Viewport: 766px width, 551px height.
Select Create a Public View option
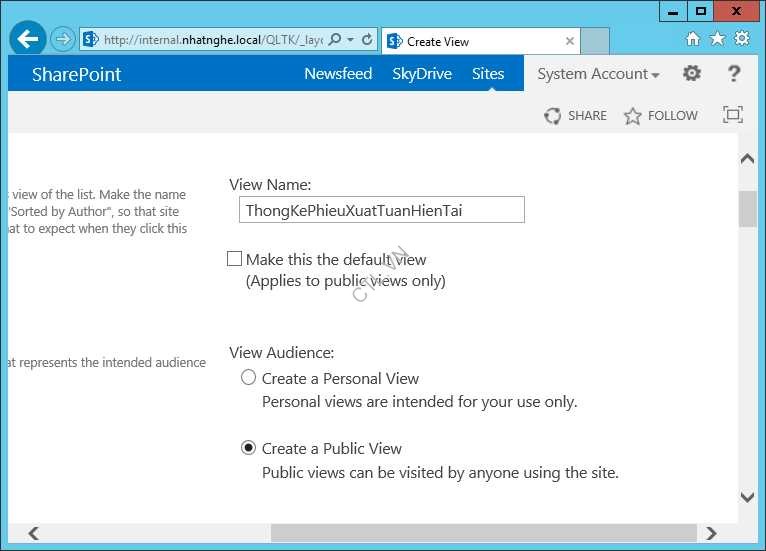point(249,448)
